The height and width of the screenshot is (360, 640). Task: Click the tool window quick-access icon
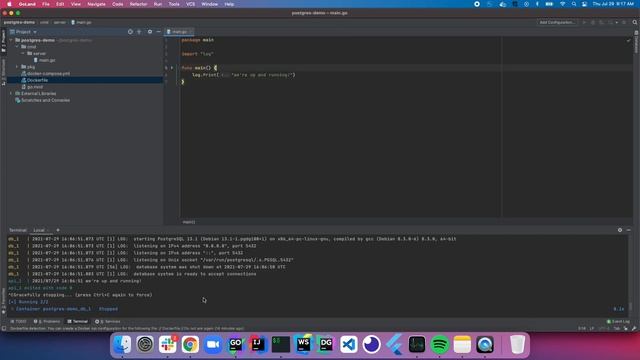(x=4, y=328)
